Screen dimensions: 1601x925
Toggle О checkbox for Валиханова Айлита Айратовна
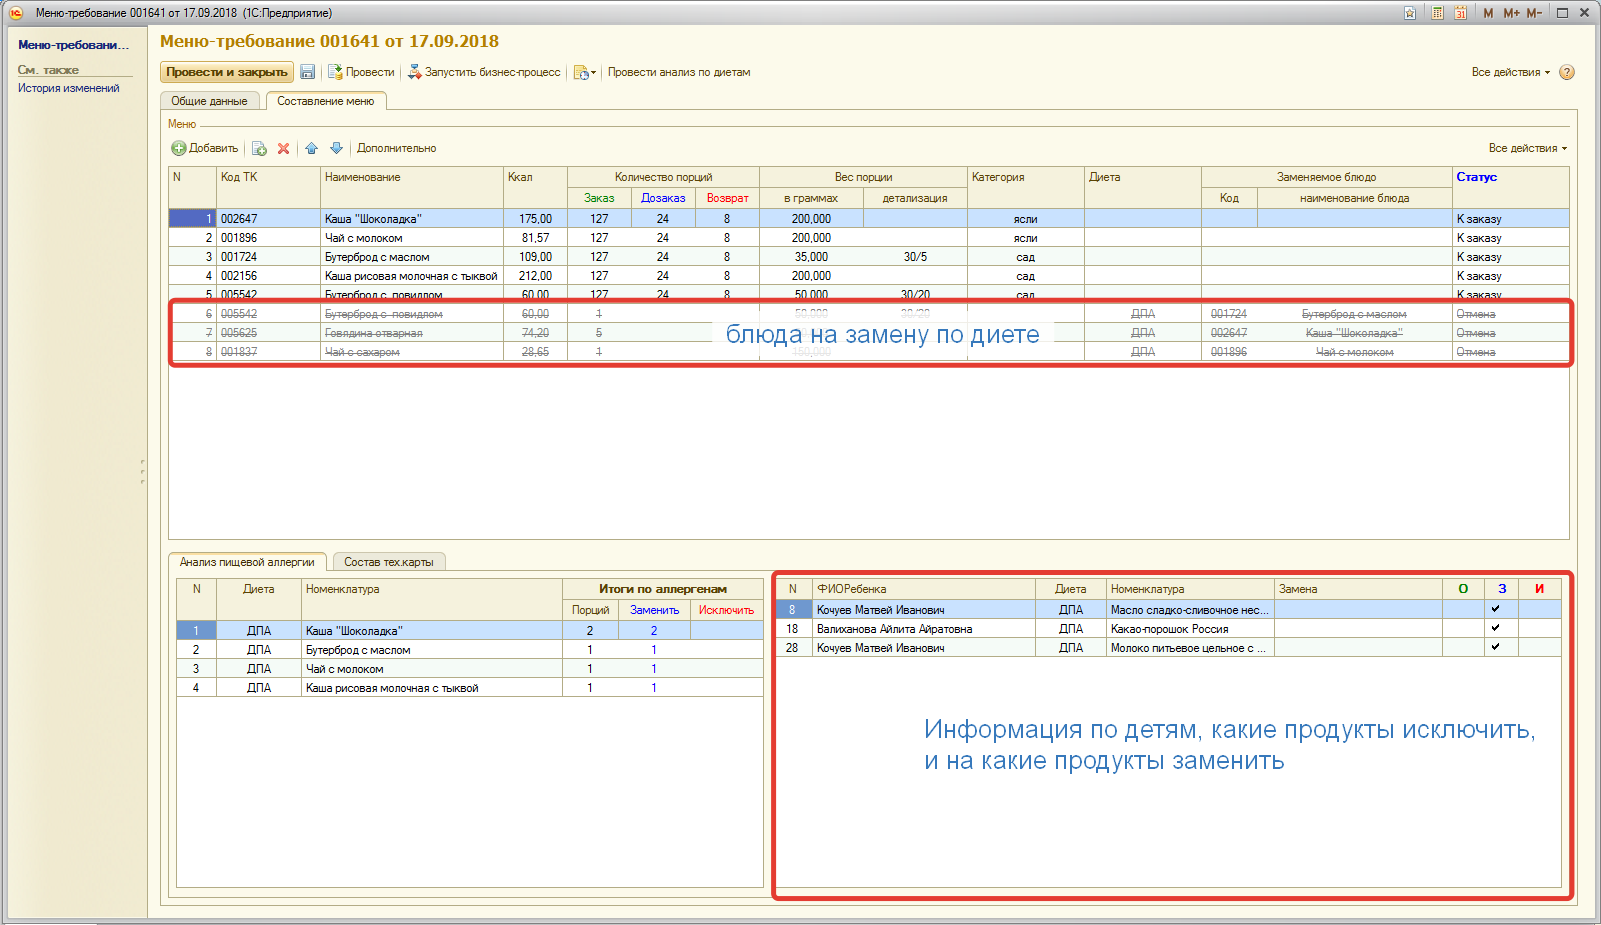click(x=1463, y=628)
